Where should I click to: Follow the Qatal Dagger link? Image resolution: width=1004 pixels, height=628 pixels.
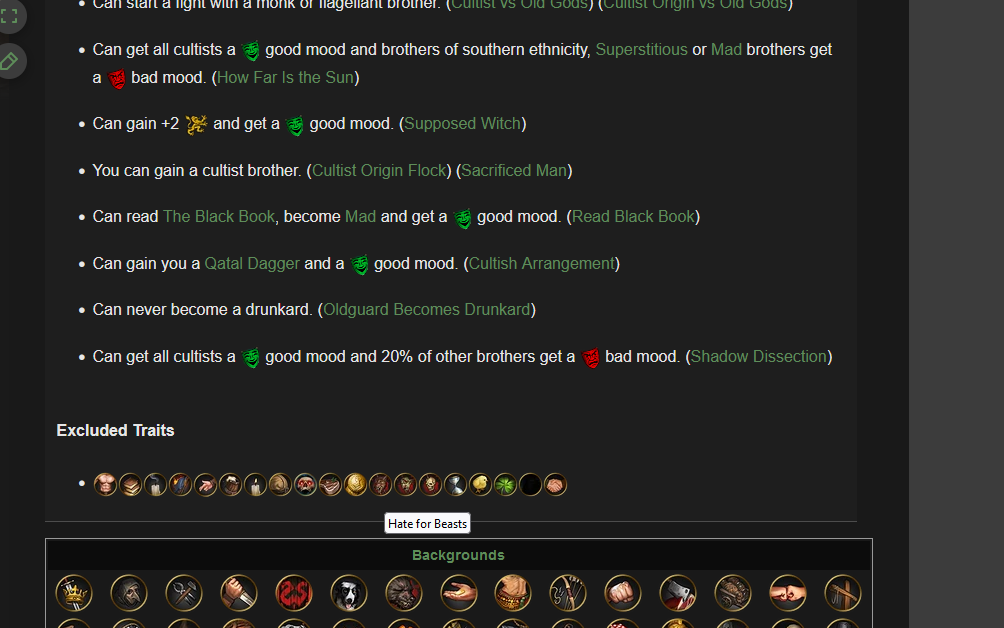(x=252, y=264)
